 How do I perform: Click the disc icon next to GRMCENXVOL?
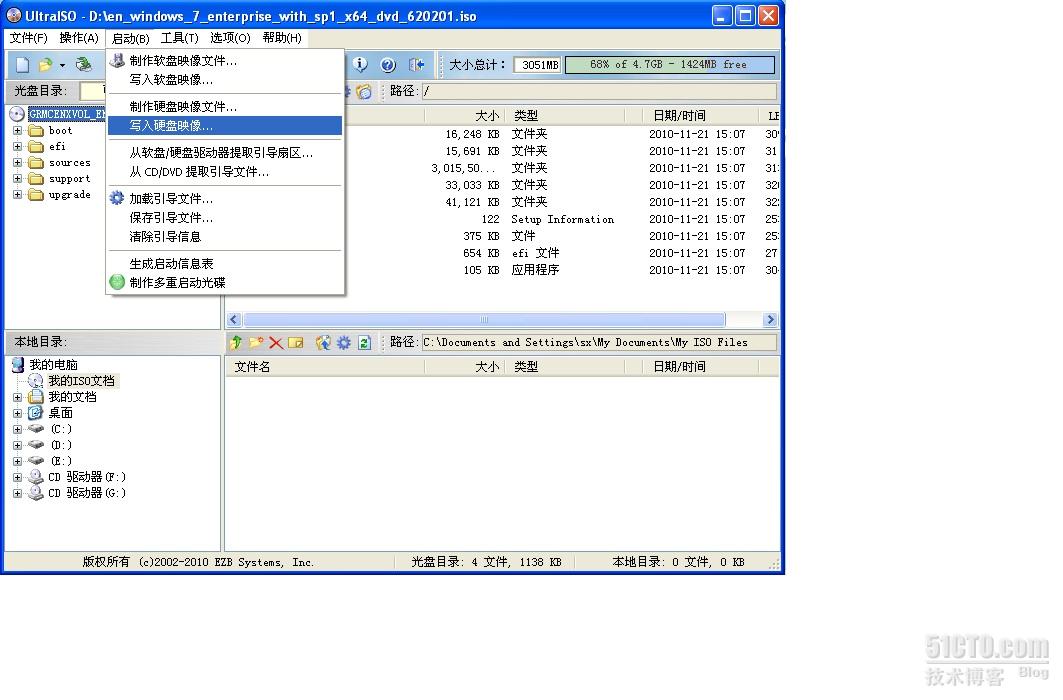tap(17, 114)
